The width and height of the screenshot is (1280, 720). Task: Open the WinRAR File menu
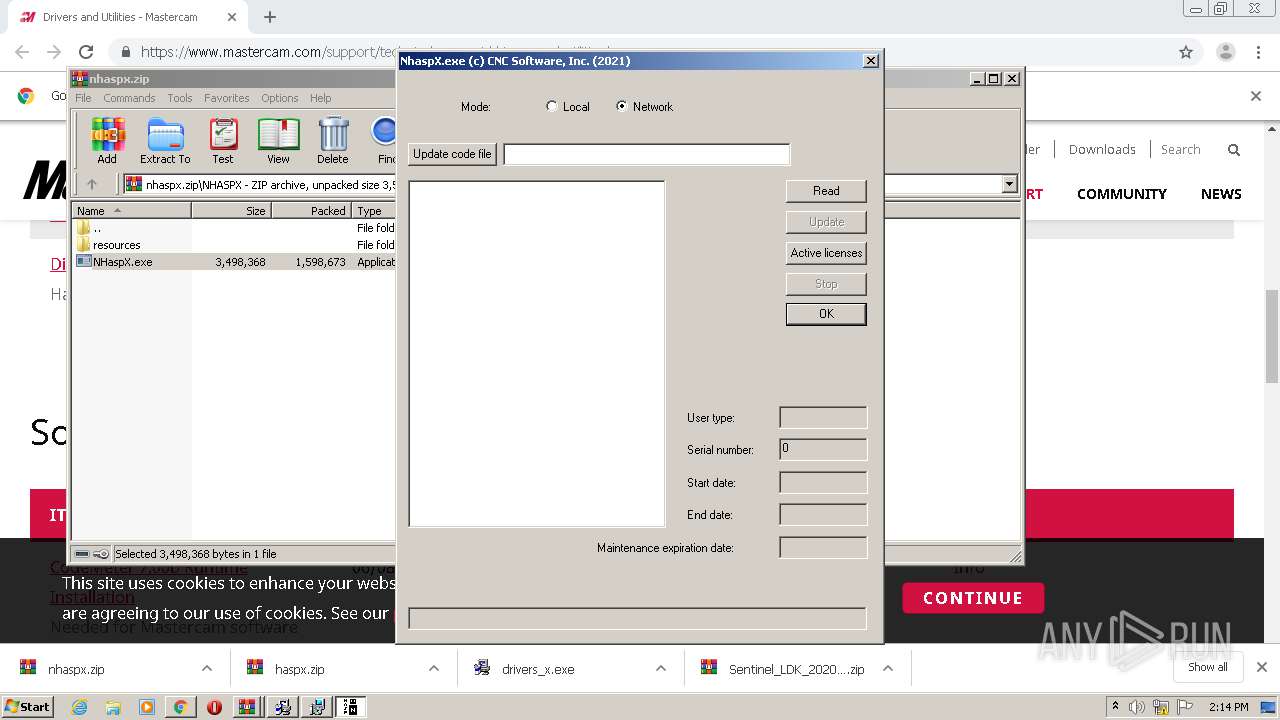83,98
